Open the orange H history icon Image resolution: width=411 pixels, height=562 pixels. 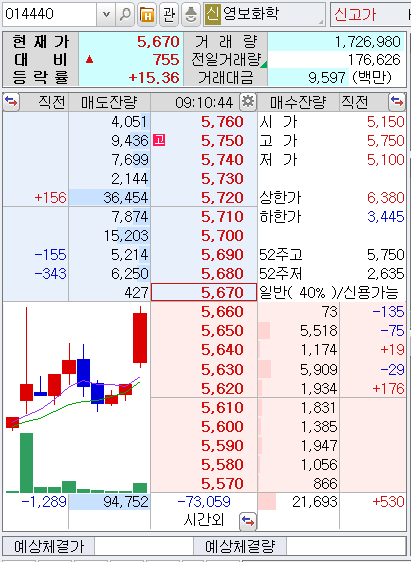click(147, 14)
